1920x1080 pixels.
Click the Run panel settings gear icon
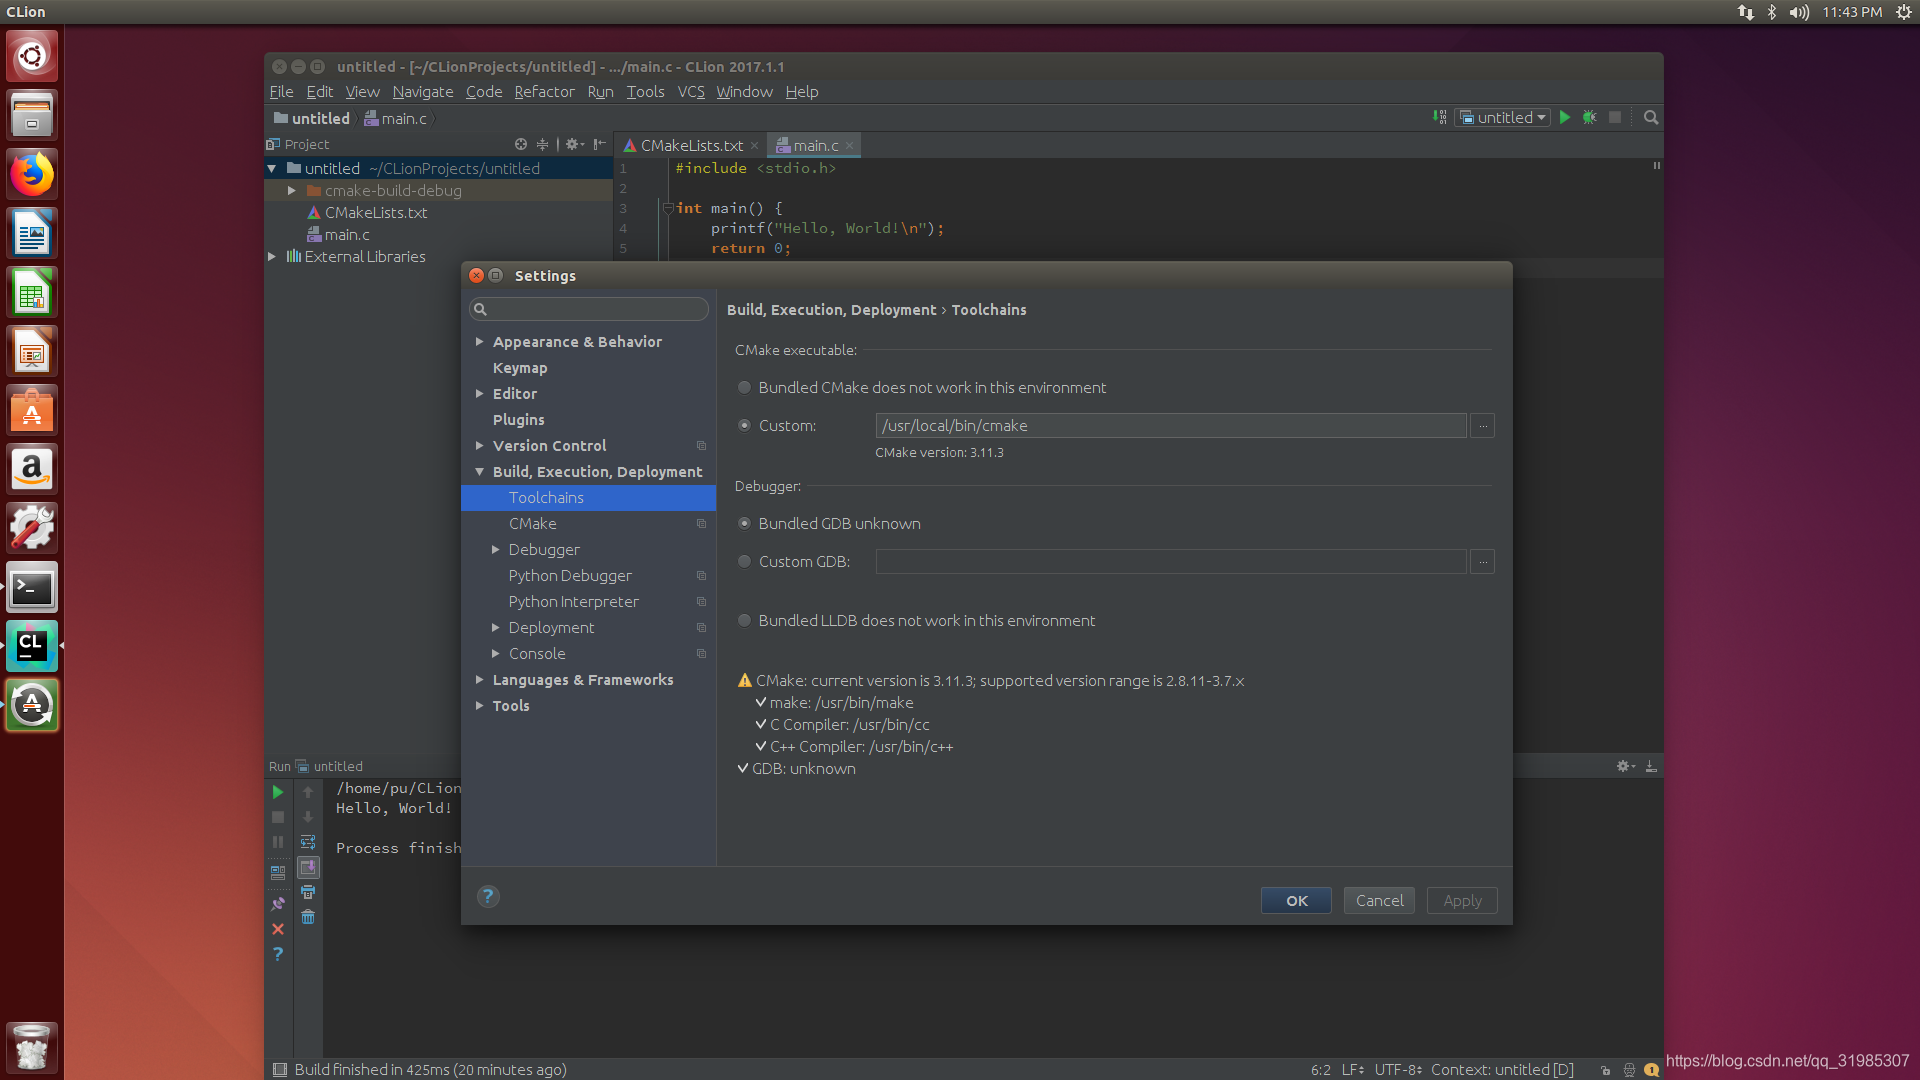(1623, 767)
